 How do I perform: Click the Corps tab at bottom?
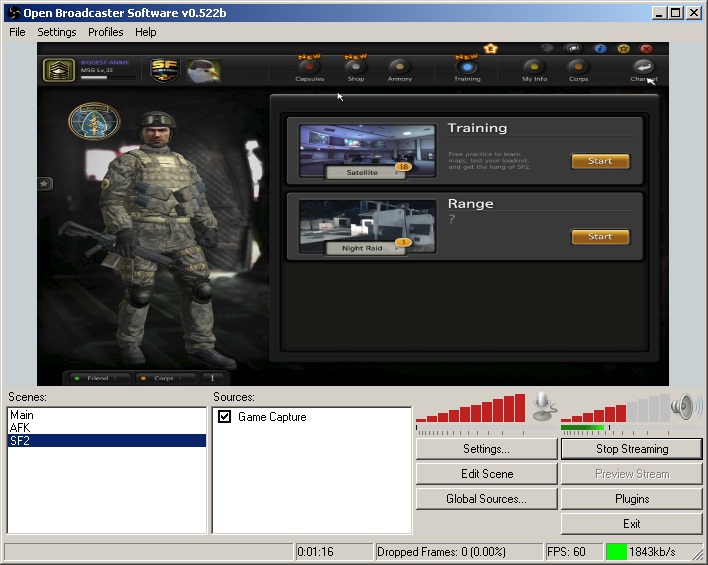pyautogui.click(x=164, y=378)
